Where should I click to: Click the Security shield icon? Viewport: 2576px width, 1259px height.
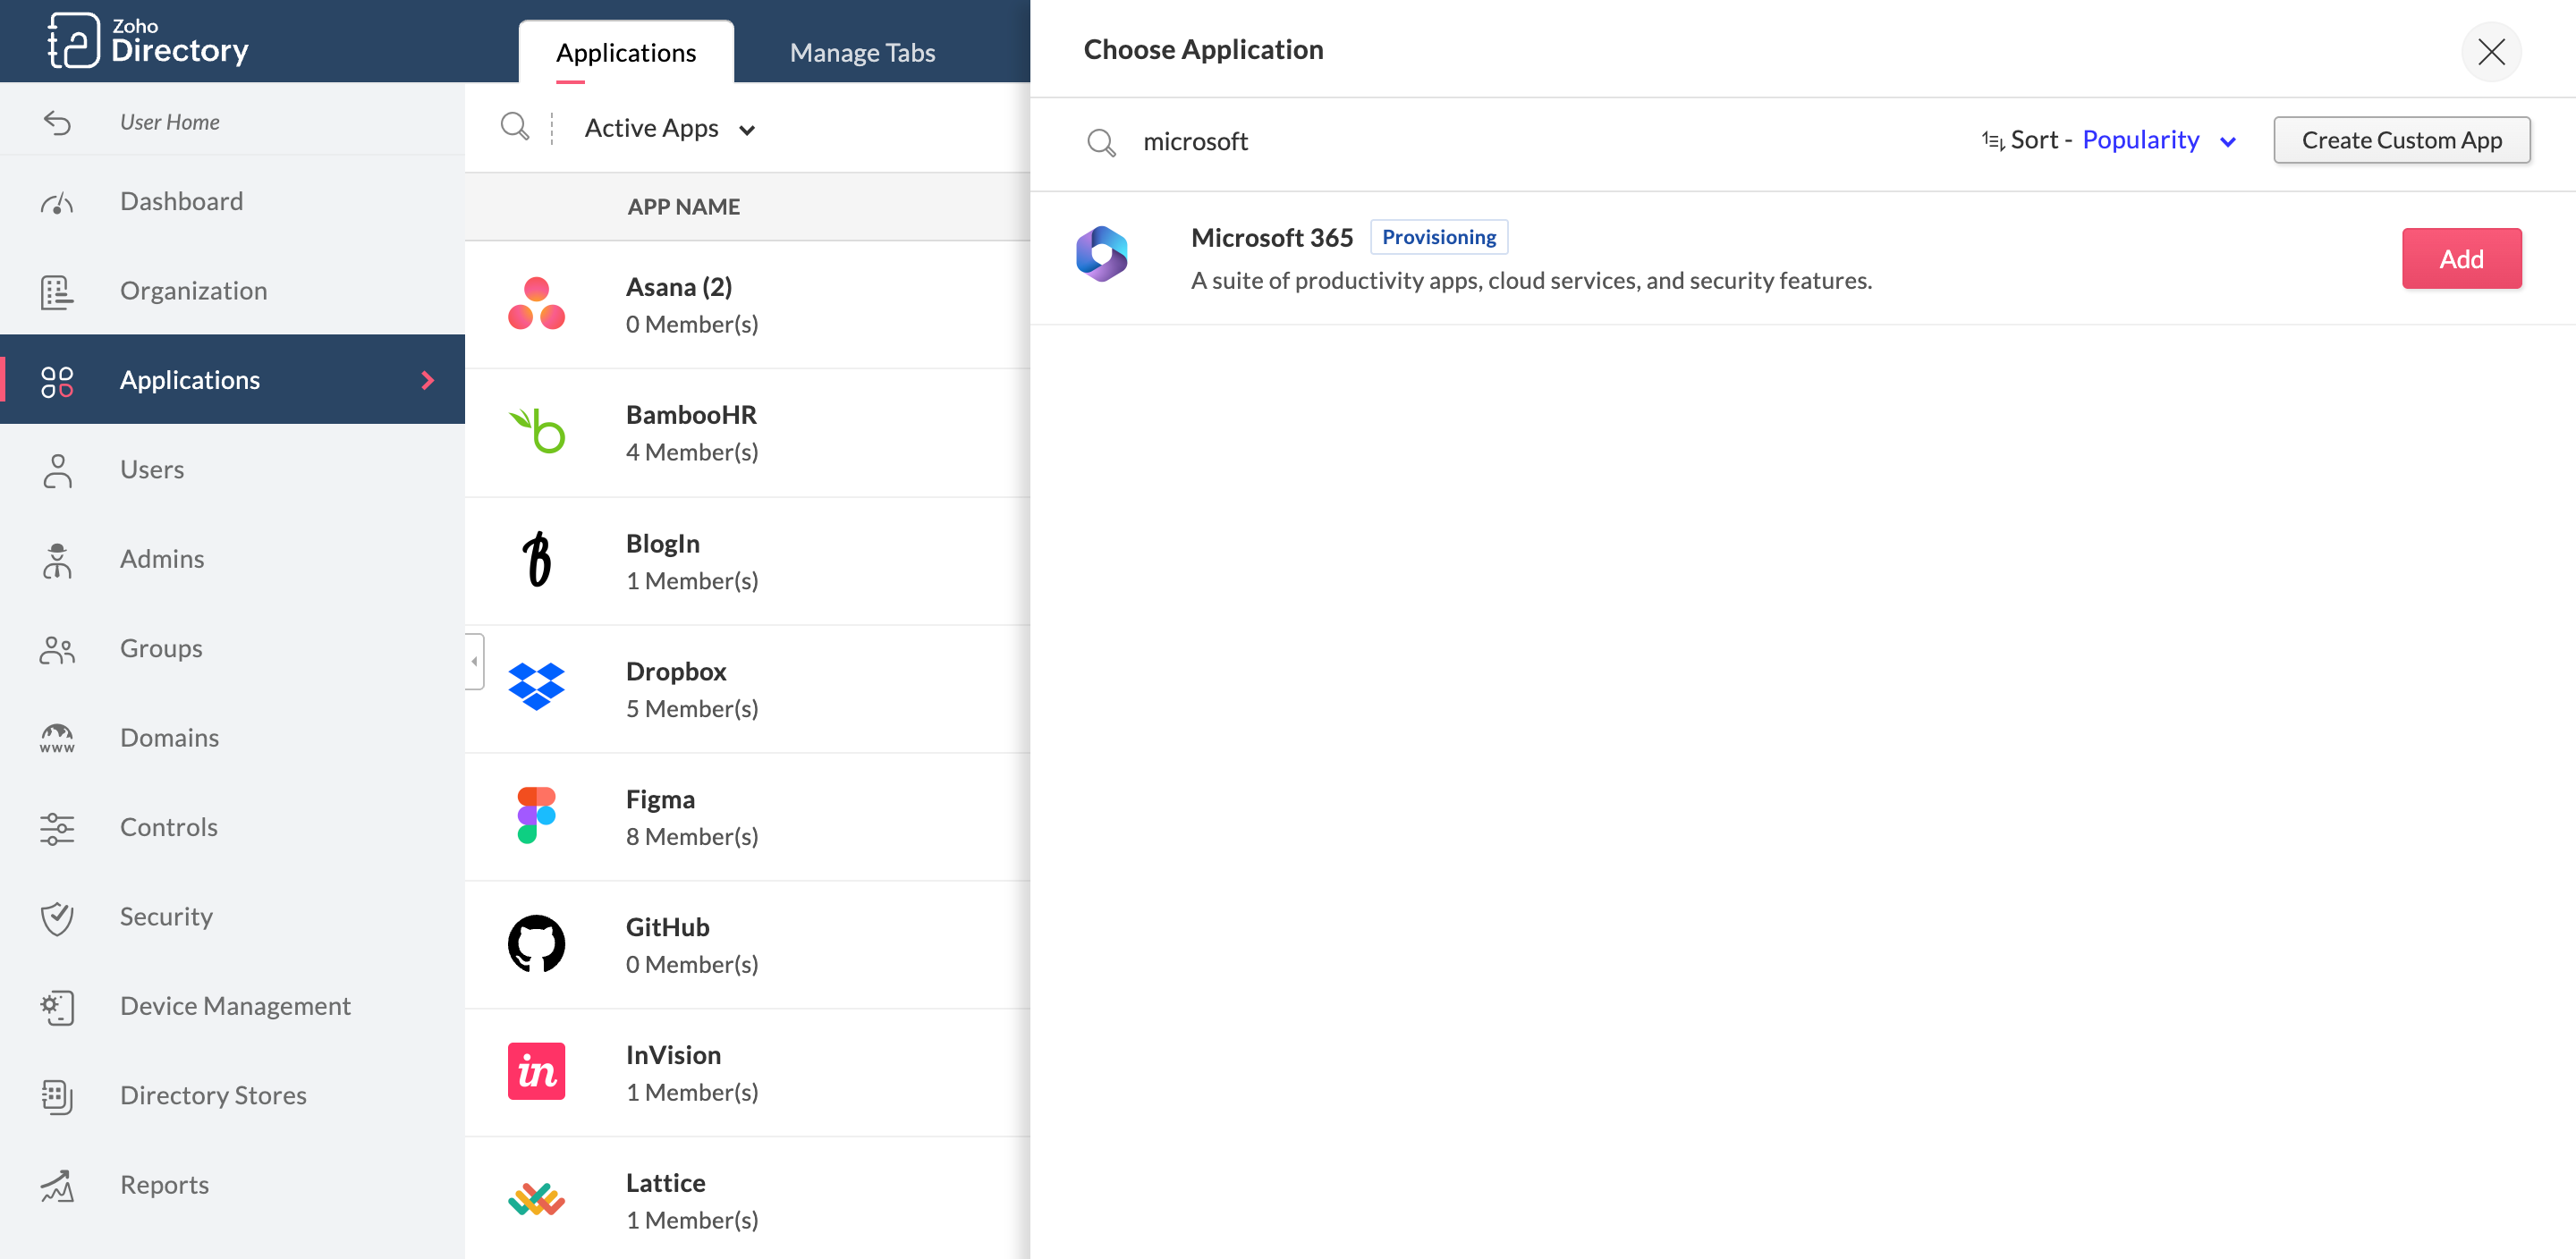57,918
